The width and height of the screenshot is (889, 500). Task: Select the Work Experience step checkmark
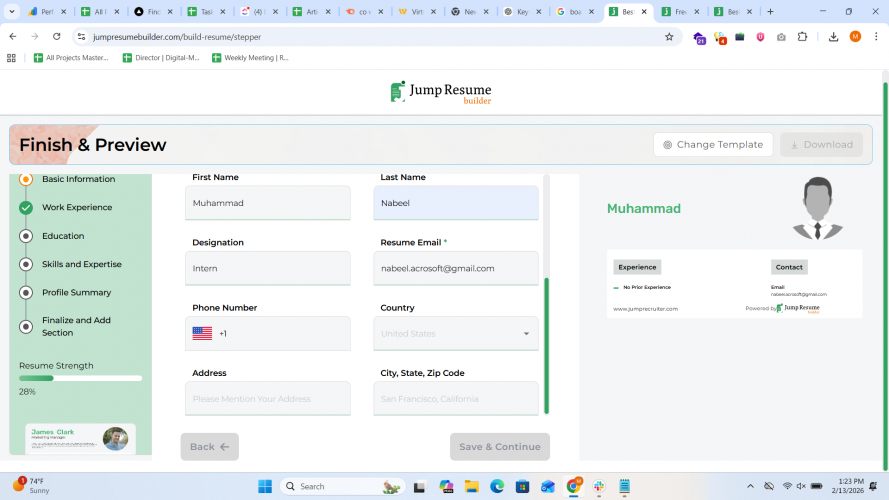(x=26, y=207)
